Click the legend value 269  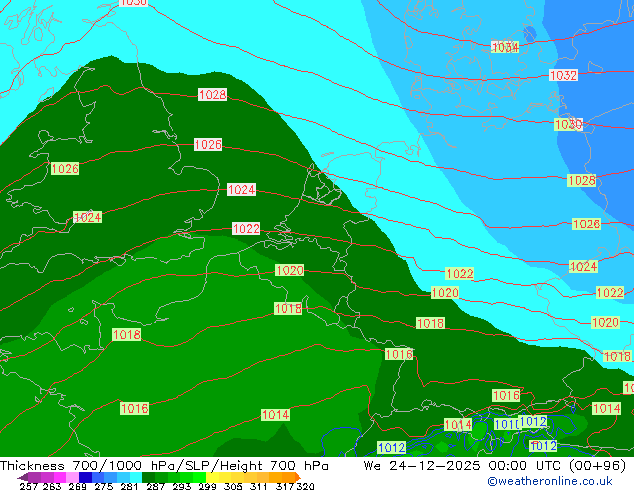coord(77,486)
